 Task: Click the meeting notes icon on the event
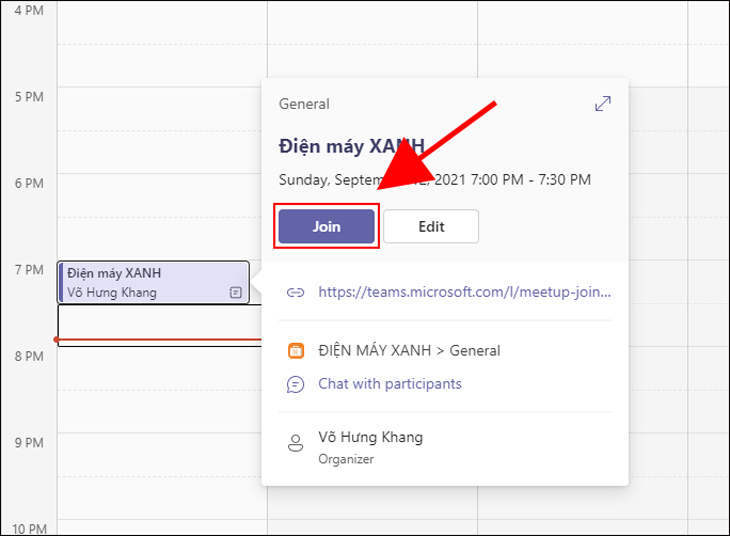click(x=236, y=292)
